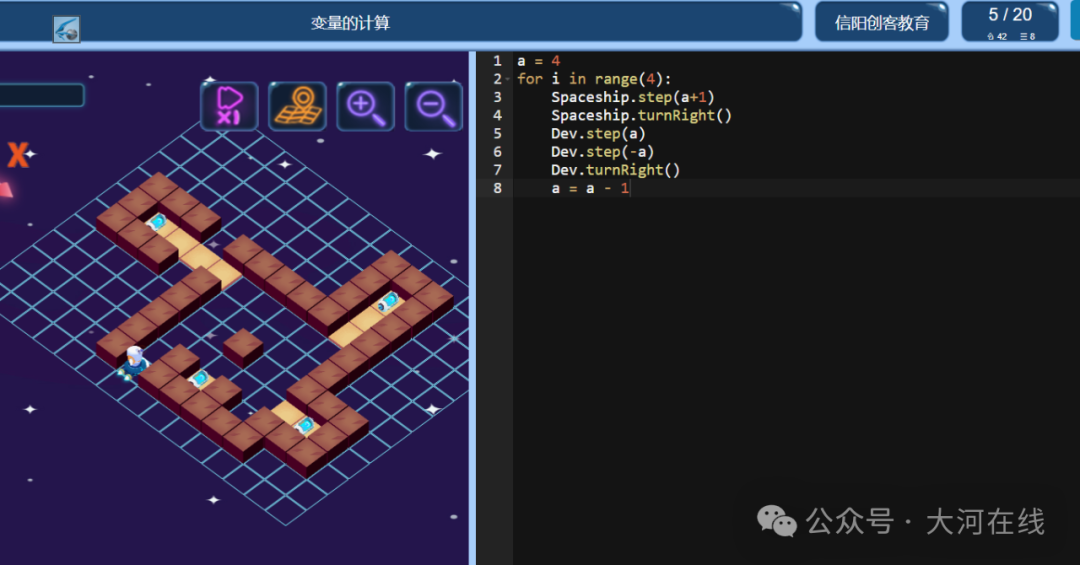The width and height of the screenshot is (1080, 565).
Task: Open the map location grid icon
Action: click(x=298, y=106)
